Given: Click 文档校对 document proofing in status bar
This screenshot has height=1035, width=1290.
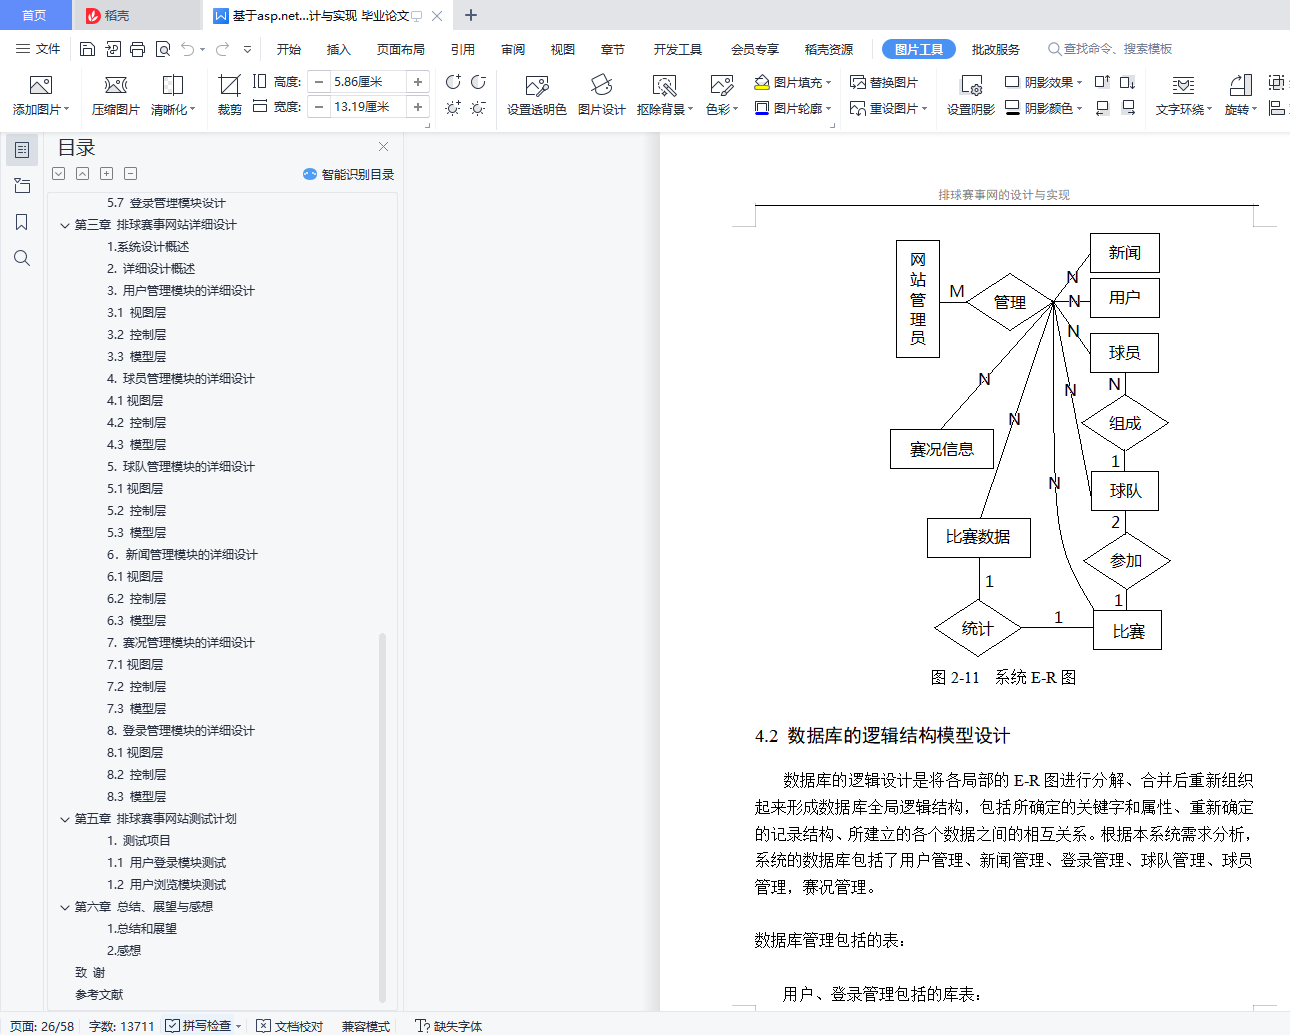Looking at the screenshot, I should coord(290,1026).
